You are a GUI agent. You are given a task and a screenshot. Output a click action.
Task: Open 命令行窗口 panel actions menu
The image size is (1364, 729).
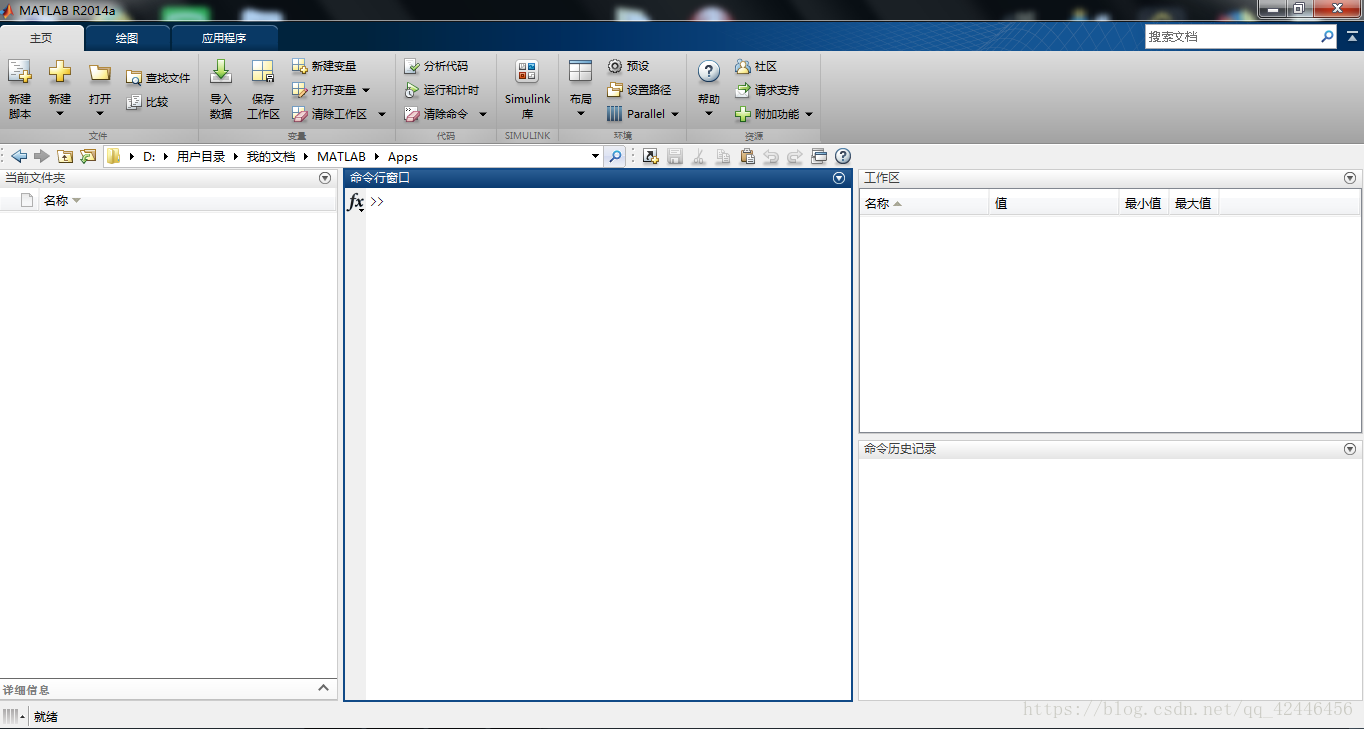pos(839,178)
